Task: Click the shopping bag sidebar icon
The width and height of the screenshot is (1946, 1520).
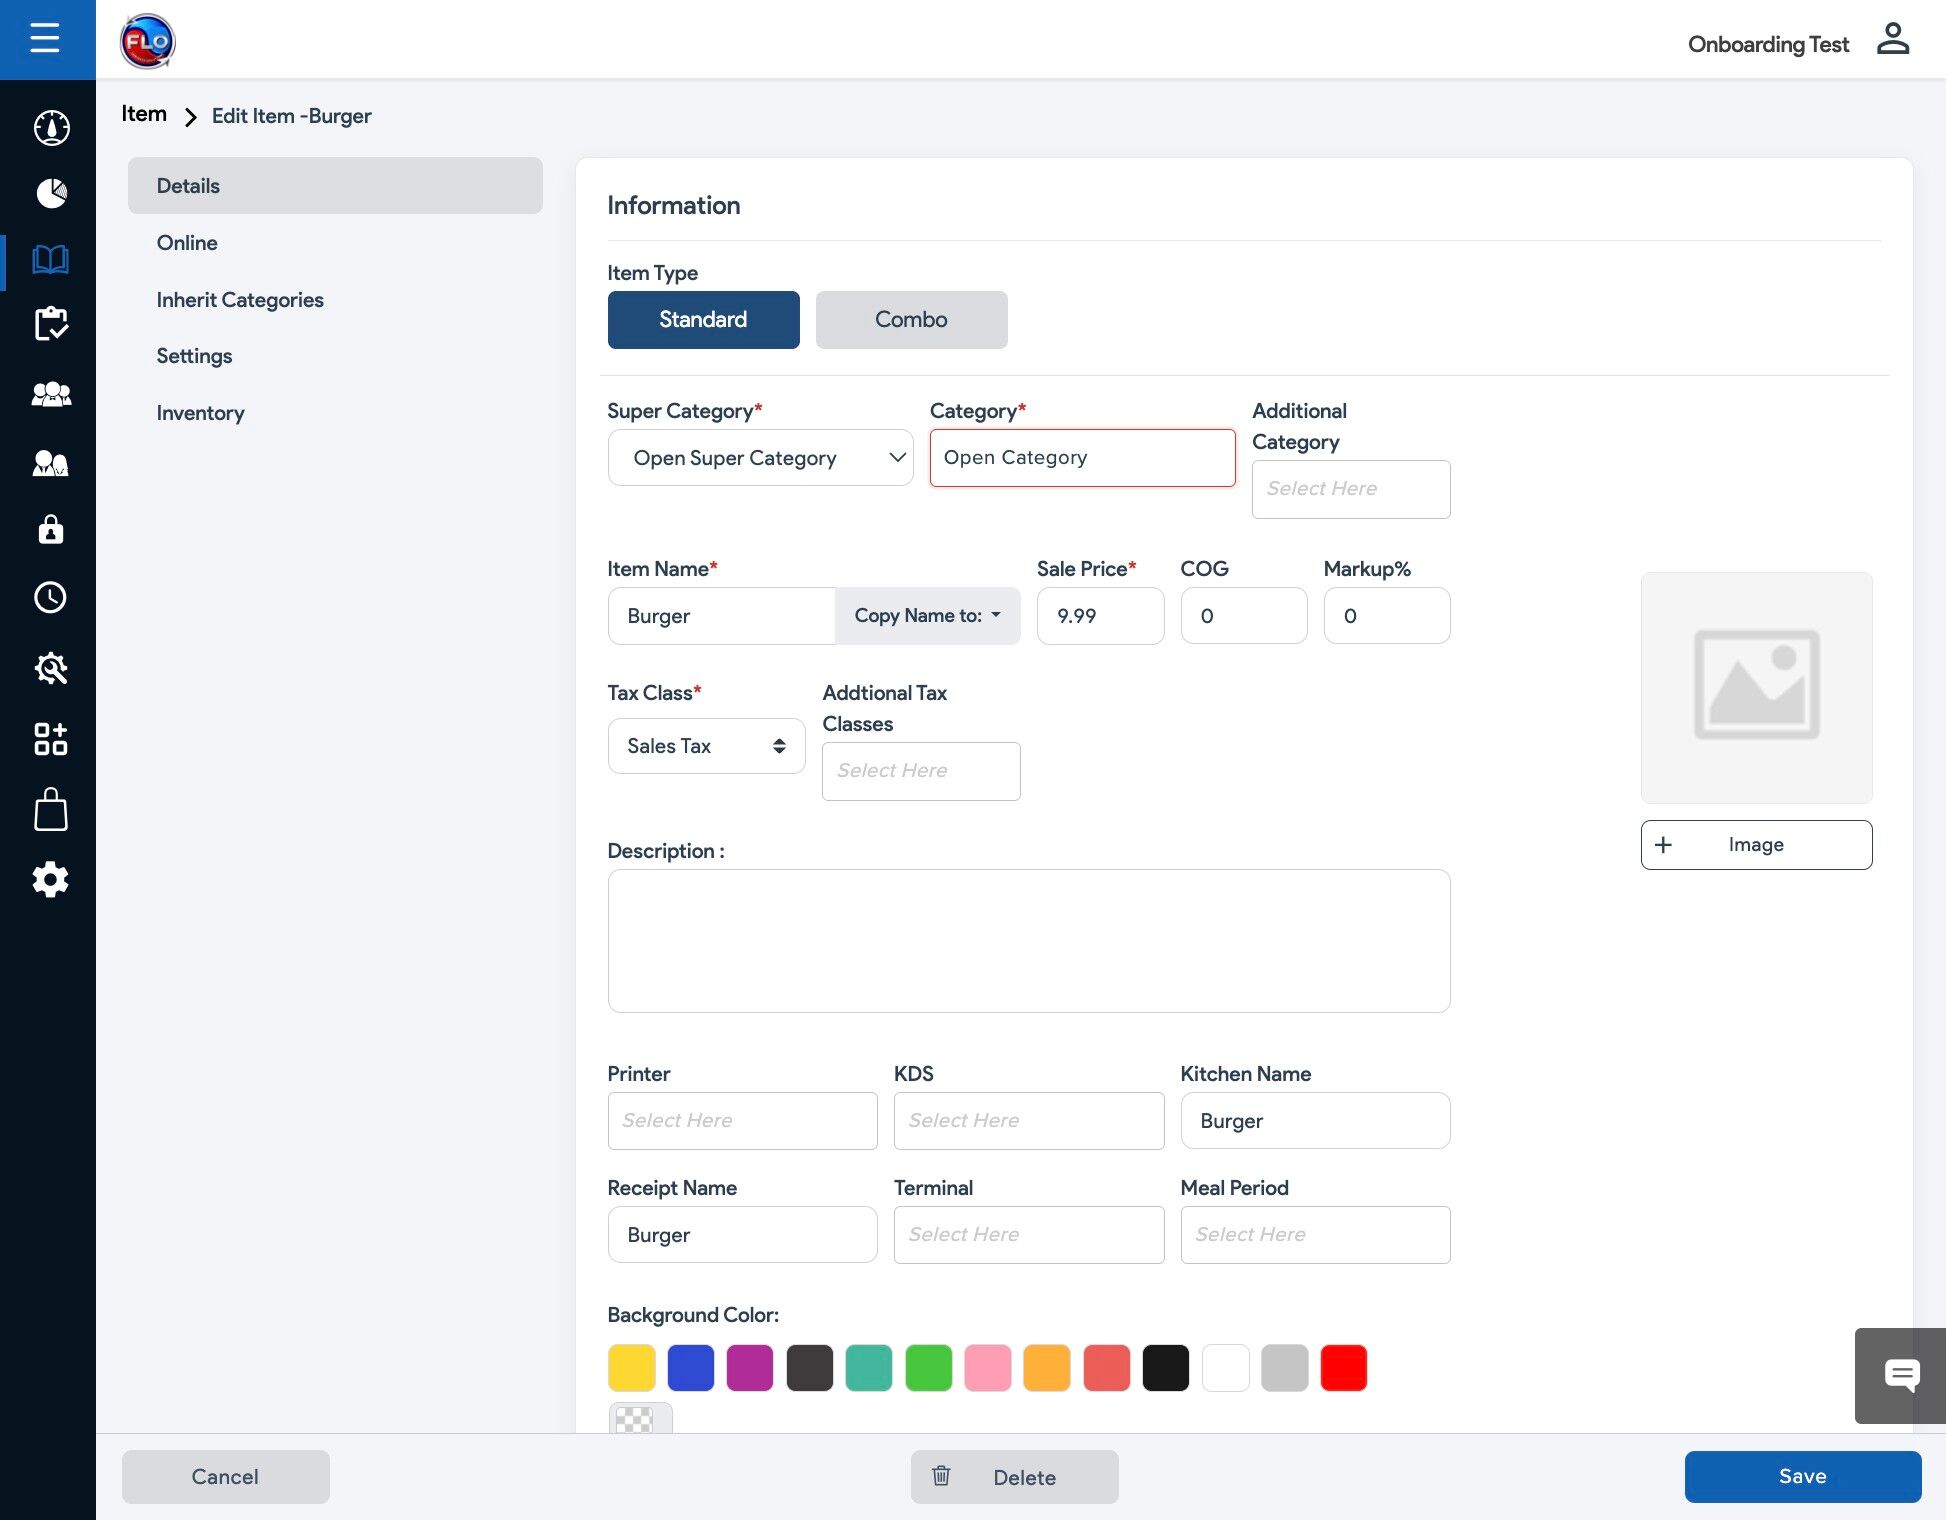Action: [x=51, y=810]
